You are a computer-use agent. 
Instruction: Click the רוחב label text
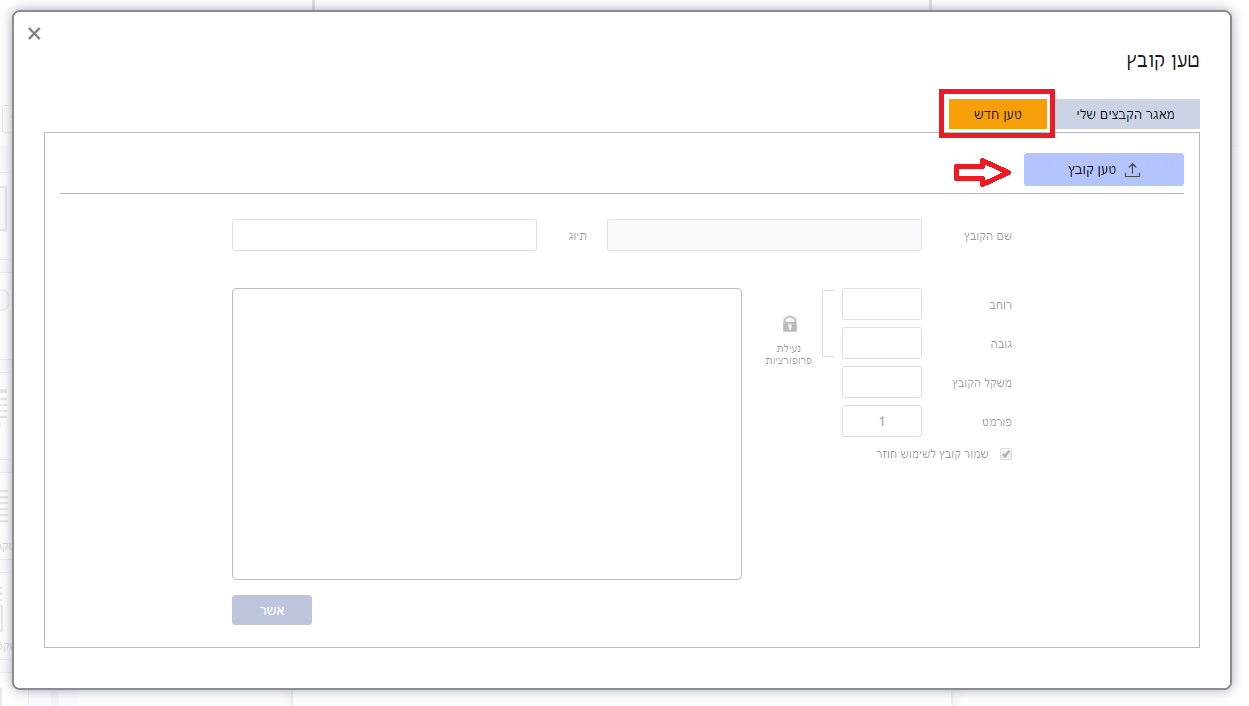(998, 305)
